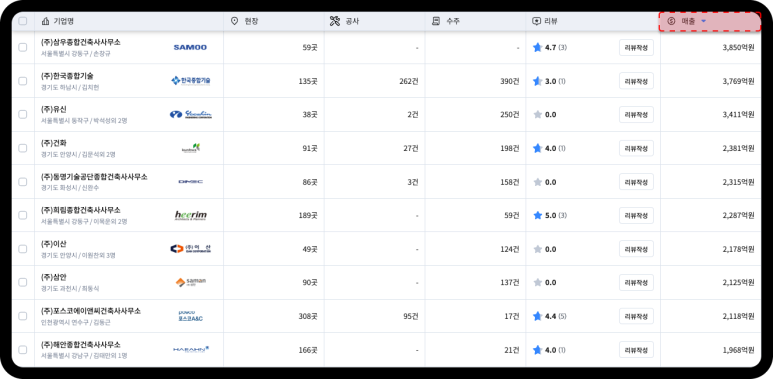Click the building icon beside 기업명 header
This screenshot has height=379, width=773.
pos(45,21)
